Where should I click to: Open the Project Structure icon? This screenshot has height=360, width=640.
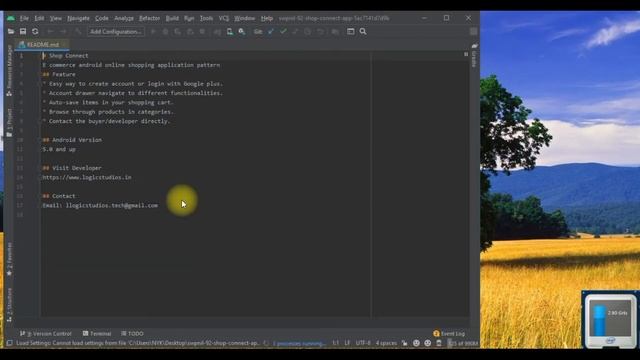[x=351, y=31]
